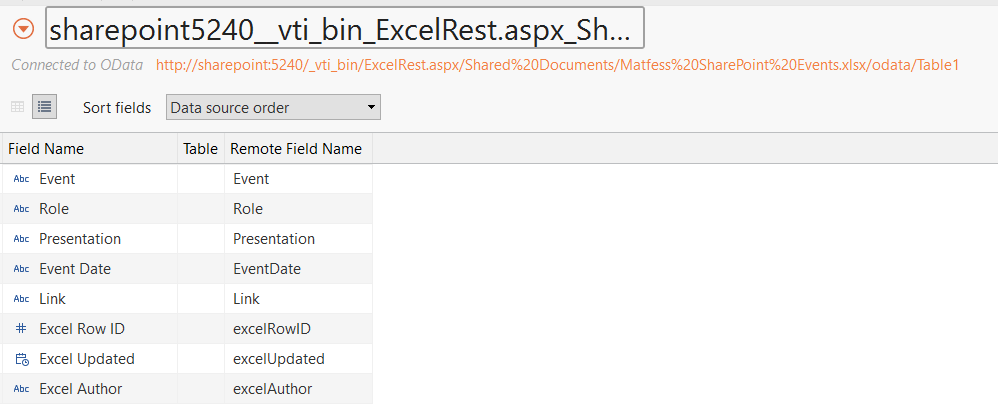The width and height of the screenshot is (998, 406).
Task: Click the Sort fields label
Action: [x=117, y=108]
